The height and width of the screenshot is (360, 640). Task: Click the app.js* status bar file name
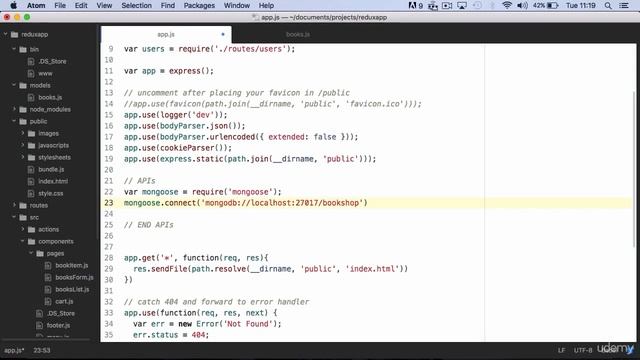pyautogui.click(x=14, y=350)
